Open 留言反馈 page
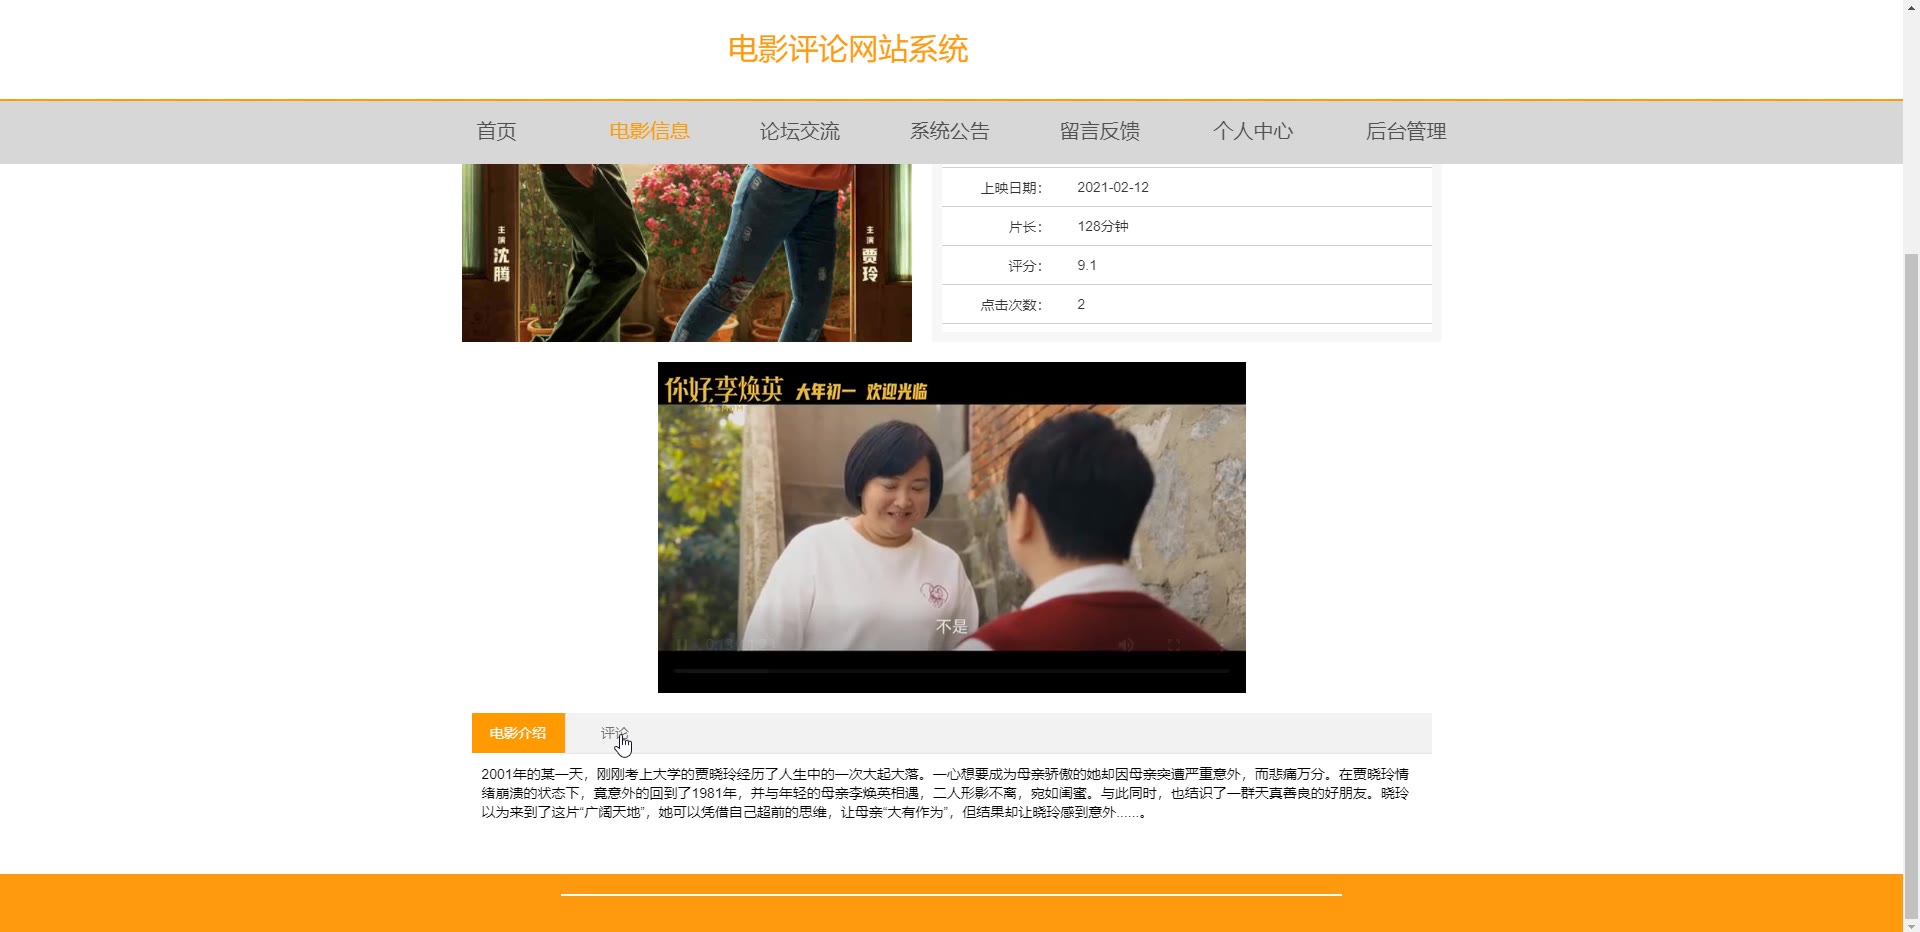The image size is (1920, 932). pos(1099,131)
